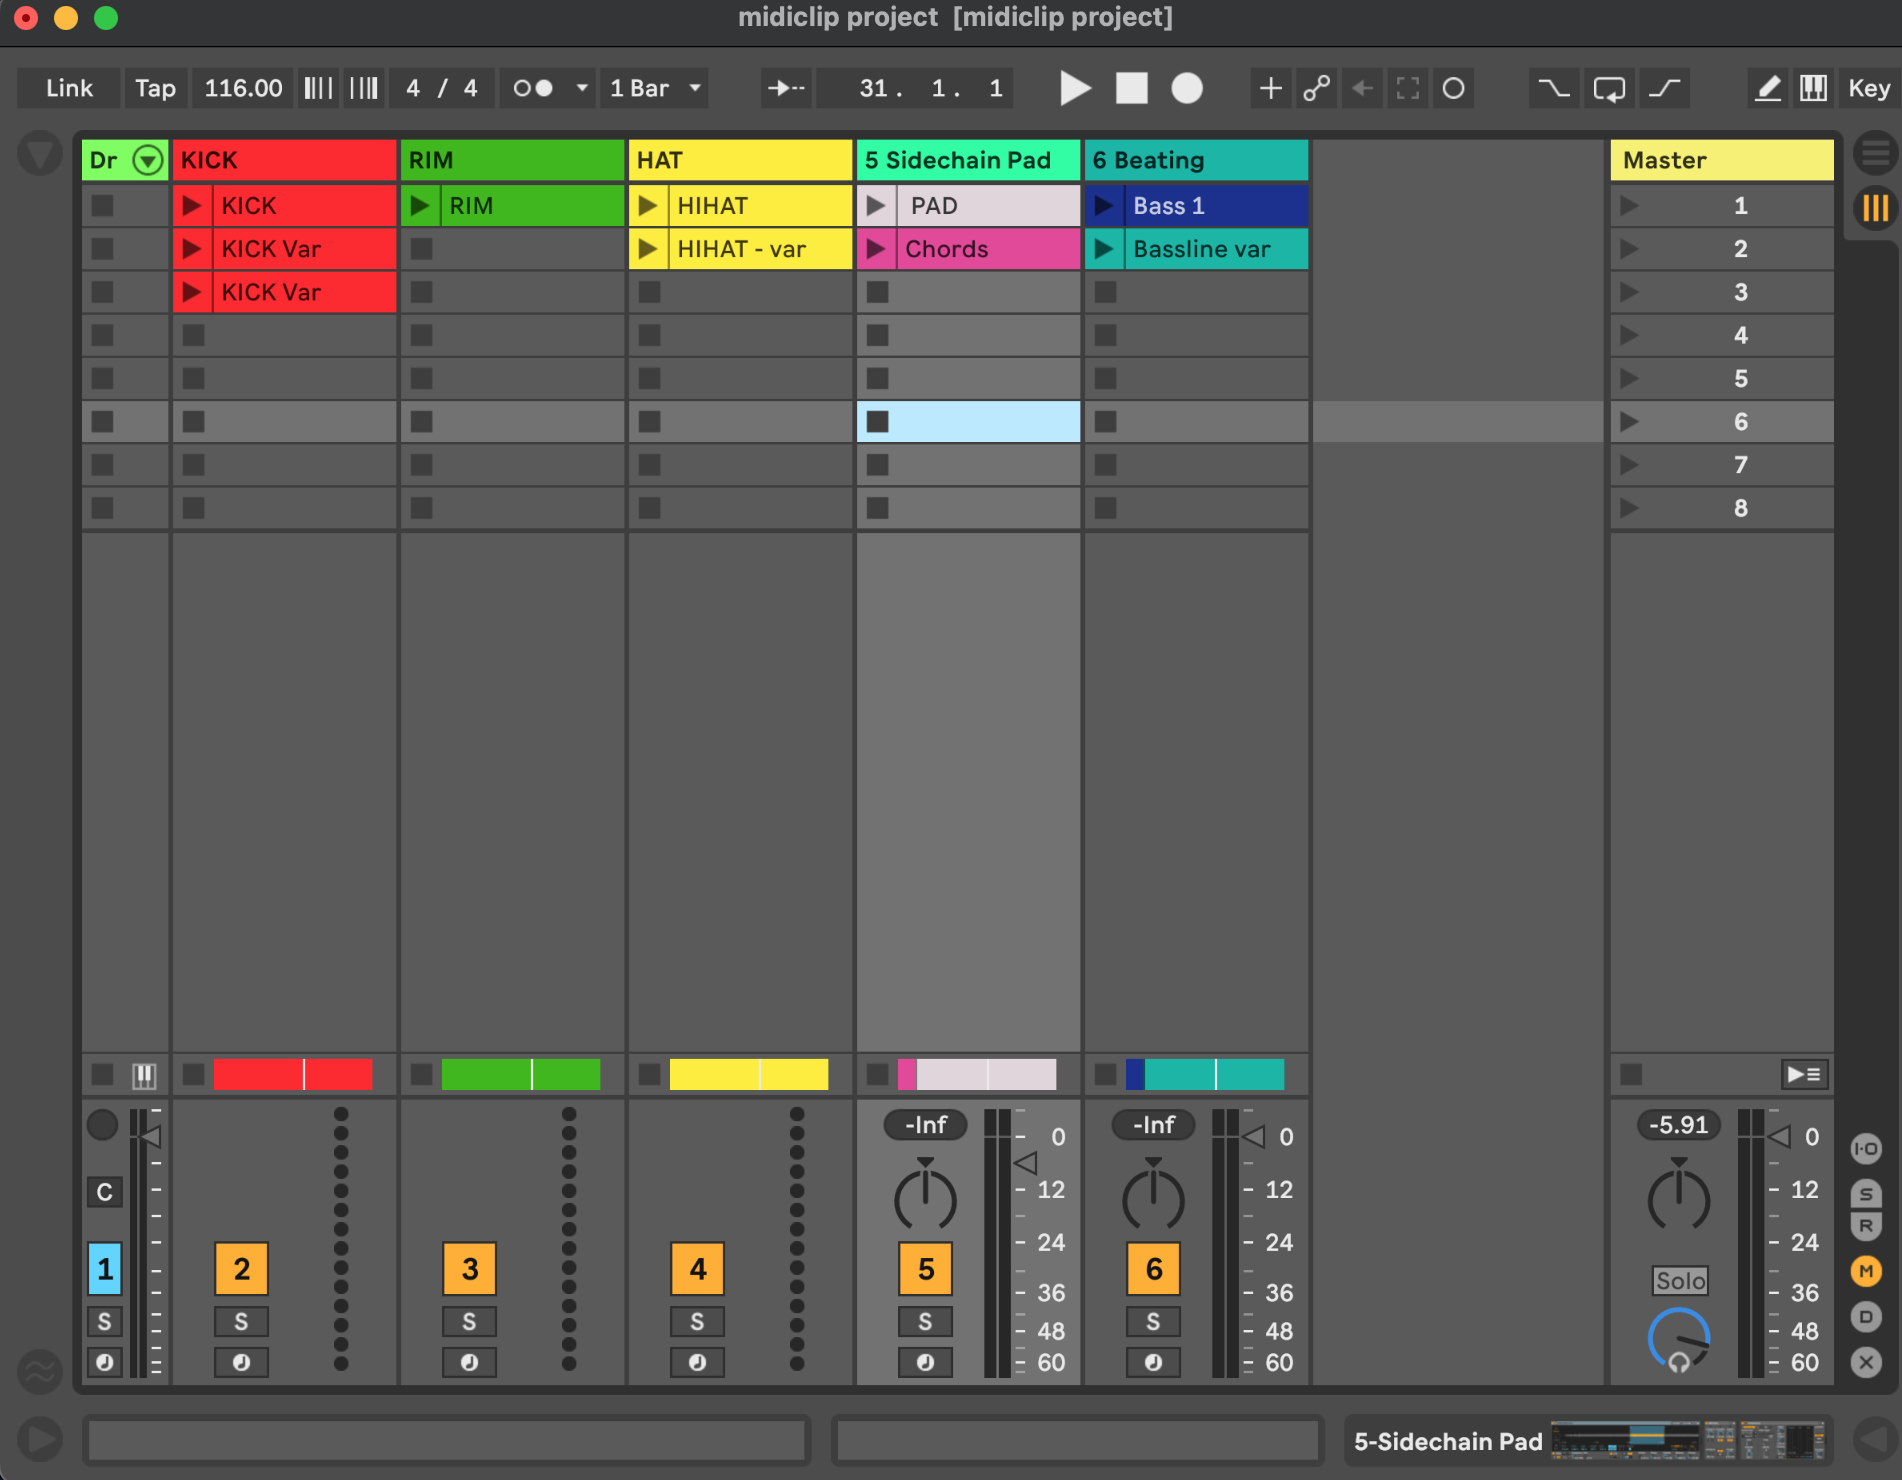Adjust the Master cue volume knob
1902x1480 pixels.
click(x=1678, y=1338)
